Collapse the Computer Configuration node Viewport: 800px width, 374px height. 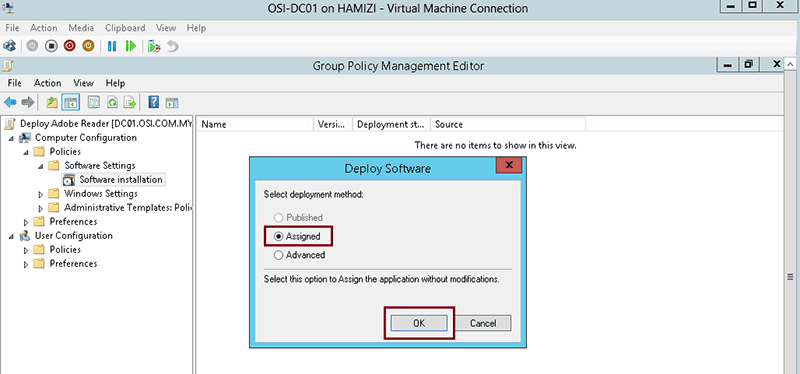coord(11,138)
